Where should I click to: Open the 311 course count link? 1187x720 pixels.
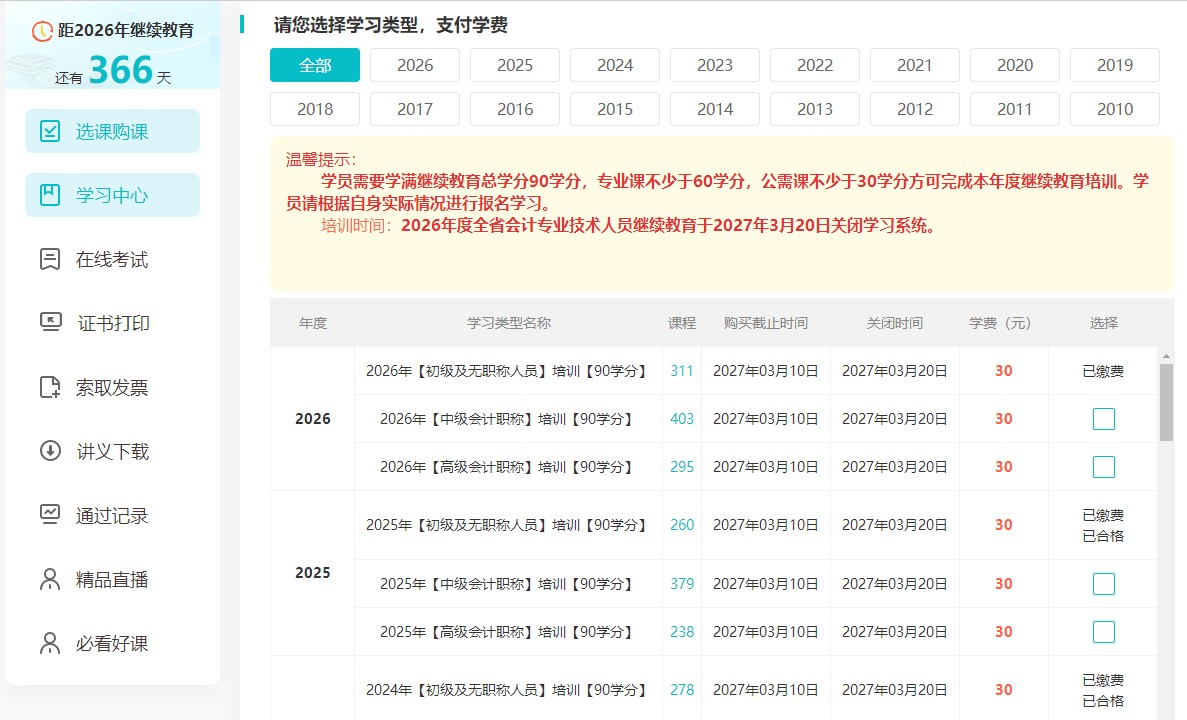tap(682, 371)
